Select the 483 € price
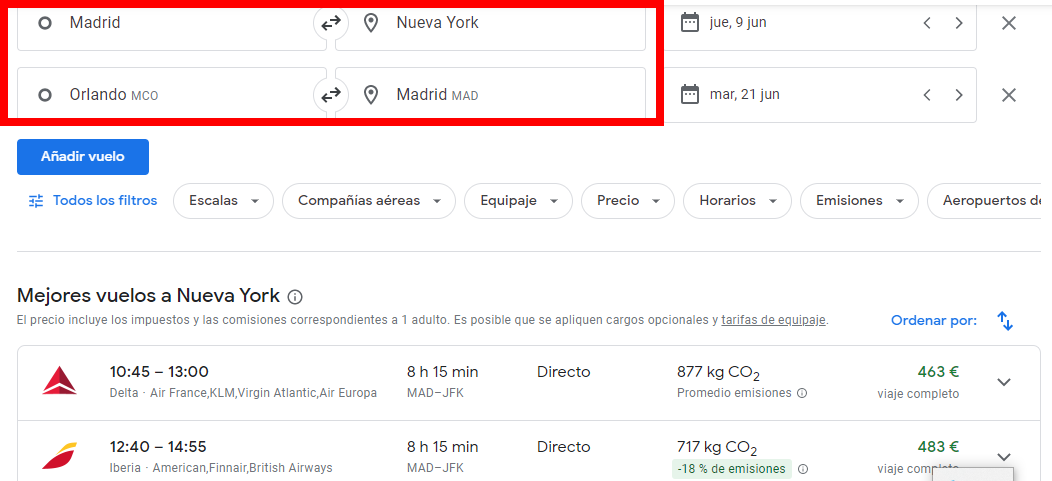The height and width of the screenshot is (481, 1052). coord(938,447)
